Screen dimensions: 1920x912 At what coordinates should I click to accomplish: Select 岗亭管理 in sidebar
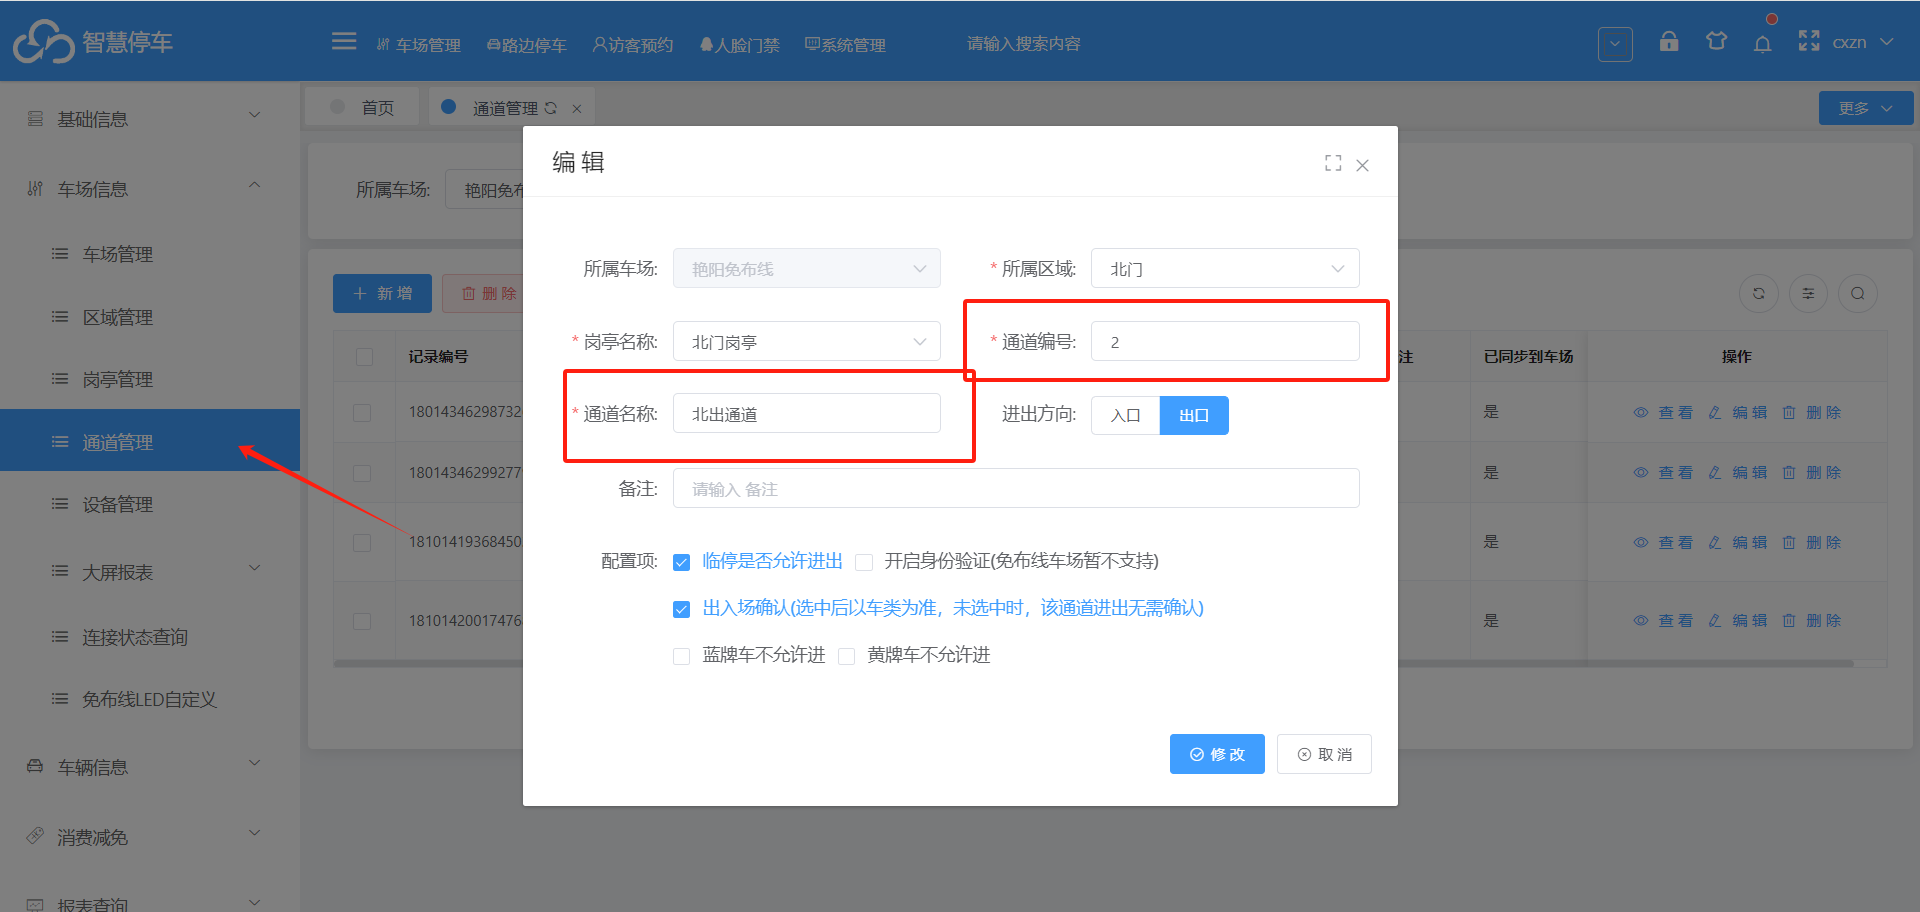pos(150,378)
